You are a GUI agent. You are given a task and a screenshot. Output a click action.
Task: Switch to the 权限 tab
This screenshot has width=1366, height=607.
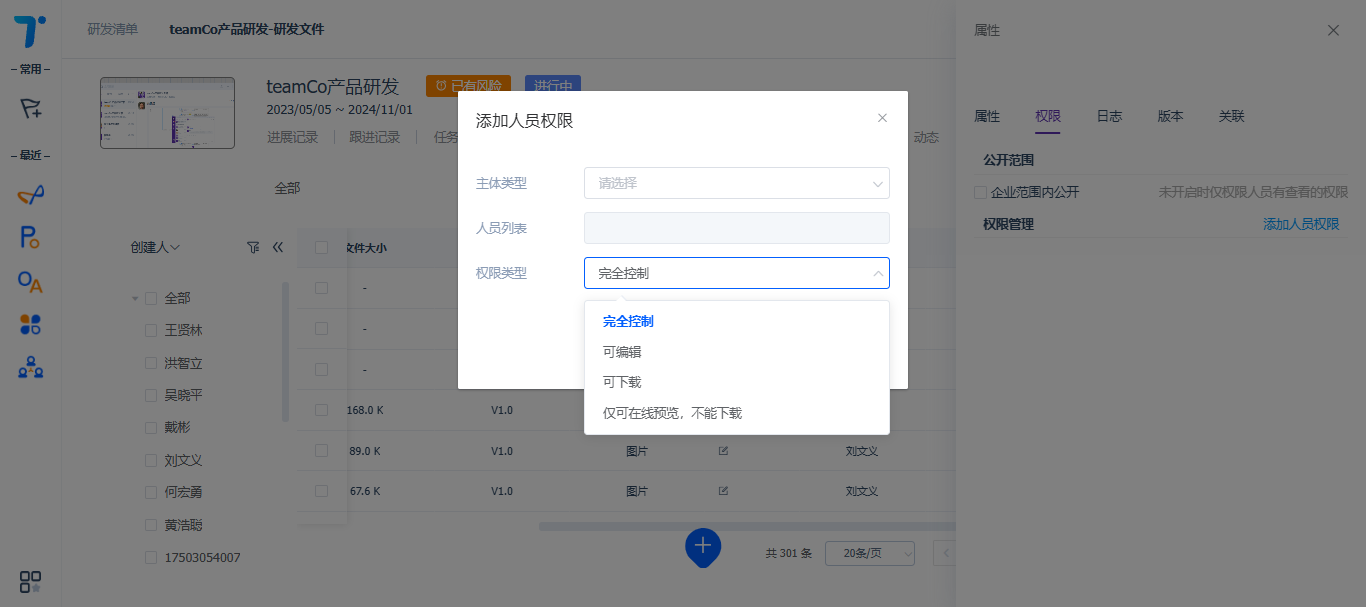click(1048, 116)
